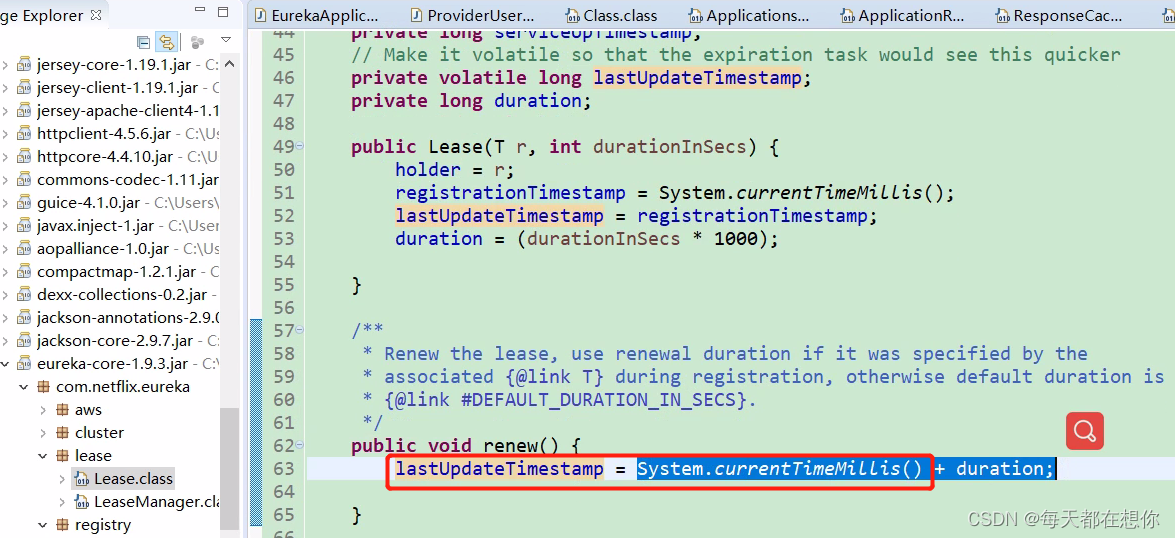Click the LeaseManager class file icon
Image resolution: width=1175 pixels, height=538 pixels.
pos(82,502)
